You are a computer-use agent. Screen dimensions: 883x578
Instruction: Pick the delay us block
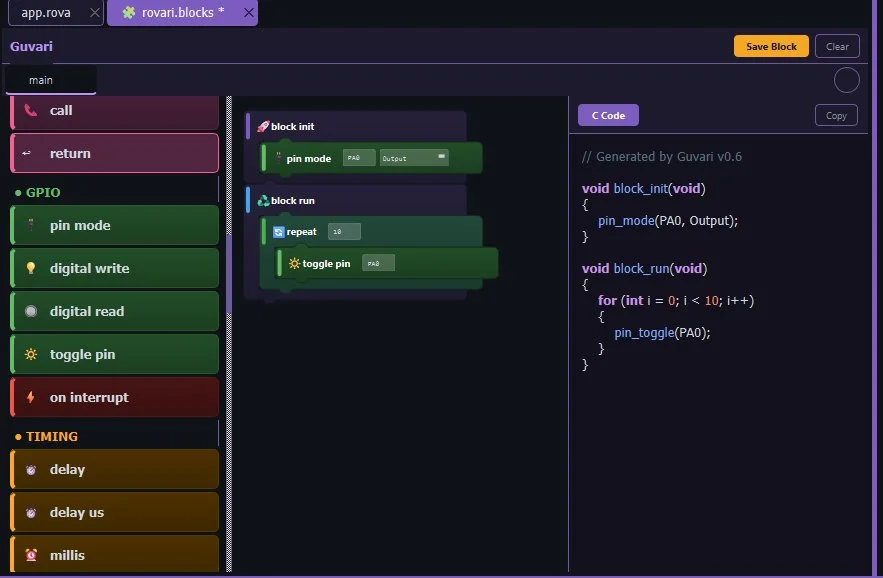point(115,513)
